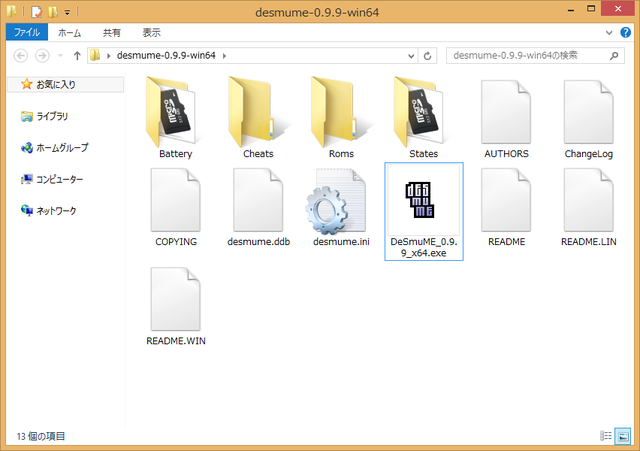The width and height of the screenshot is (640, 451).
Task: Select the AUTHORS file icon
Action: coord(506,112)
